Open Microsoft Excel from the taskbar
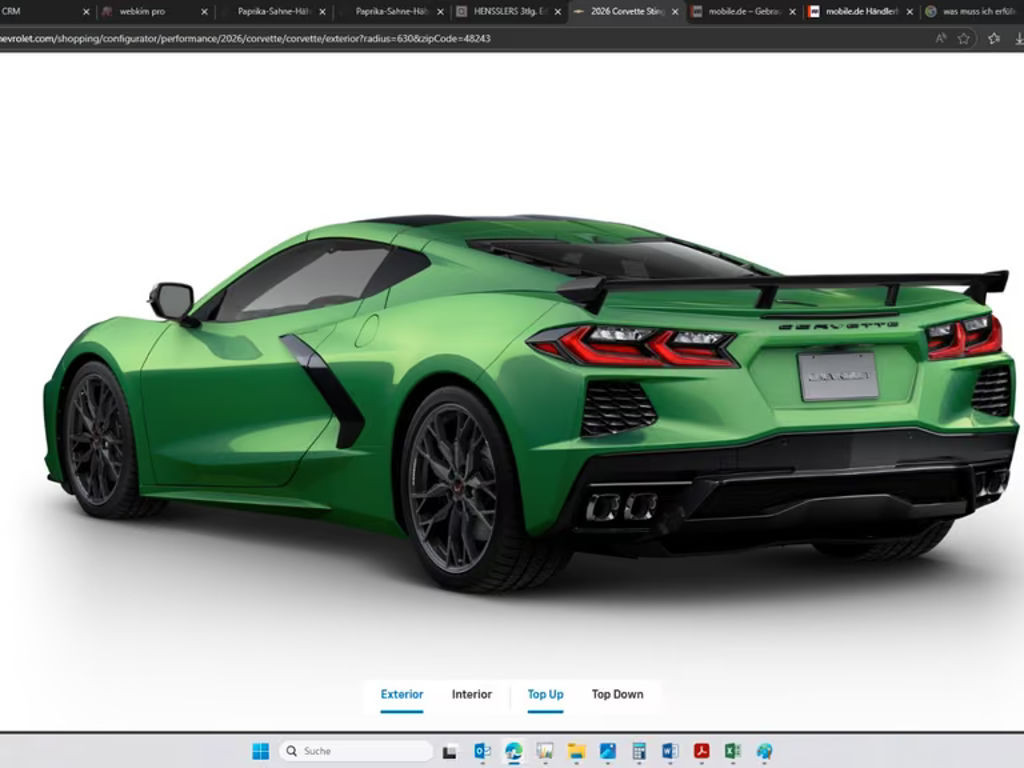This screenshot has height=768, width=1024. (x=733, y=752)
